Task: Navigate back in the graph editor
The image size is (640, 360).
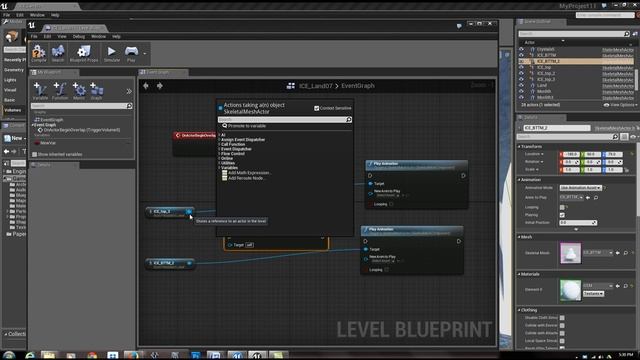Action: (146, 86)
